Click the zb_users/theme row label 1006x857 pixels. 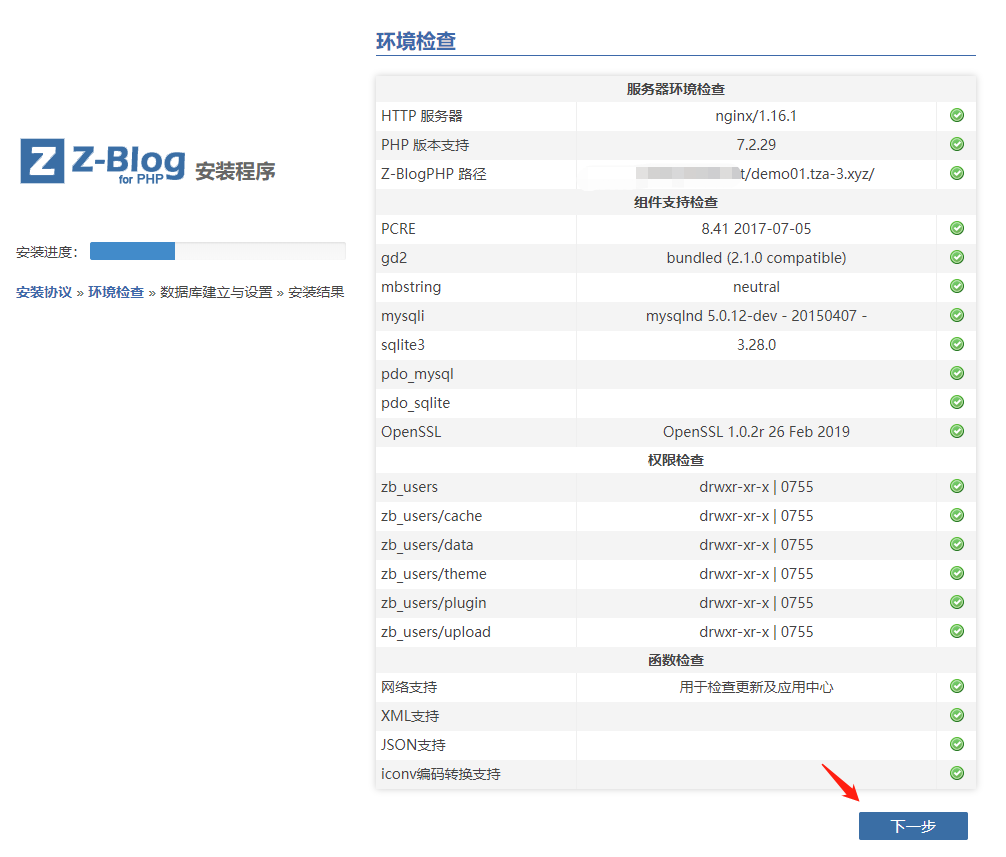434,574
